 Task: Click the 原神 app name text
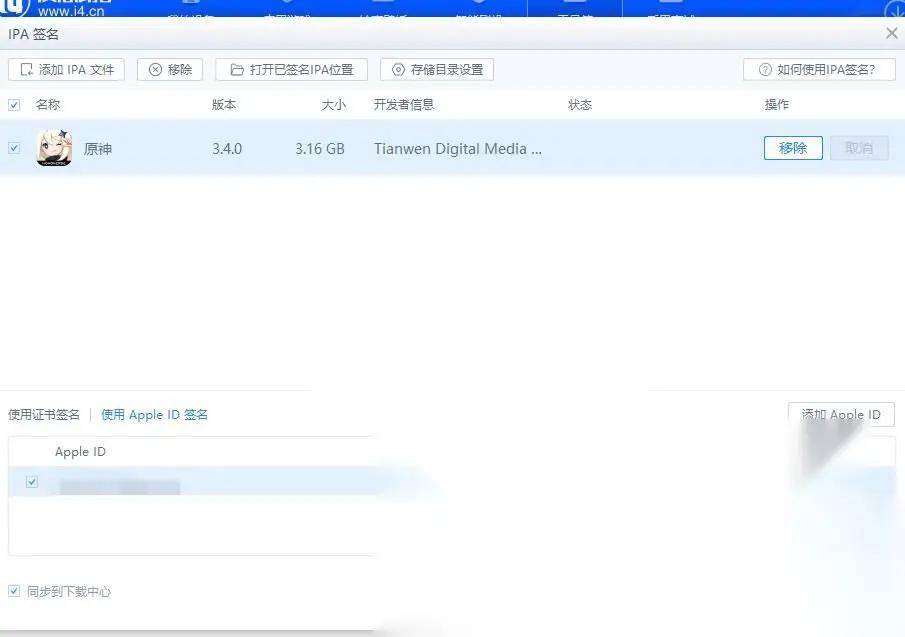pos(98,149)
